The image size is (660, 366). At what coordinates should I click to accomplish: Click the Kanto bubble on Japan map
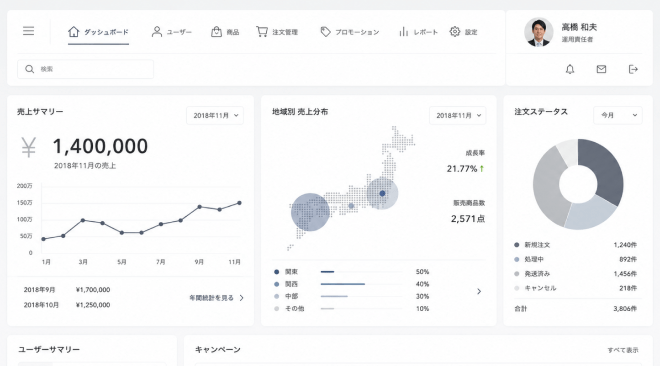[x=382, y=194]
